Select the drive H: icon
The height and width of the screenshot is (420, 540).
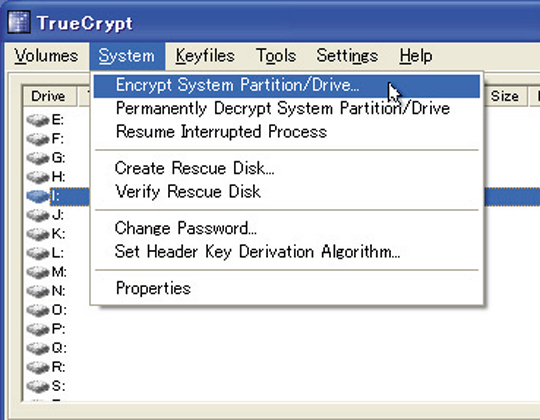(38, 177)
